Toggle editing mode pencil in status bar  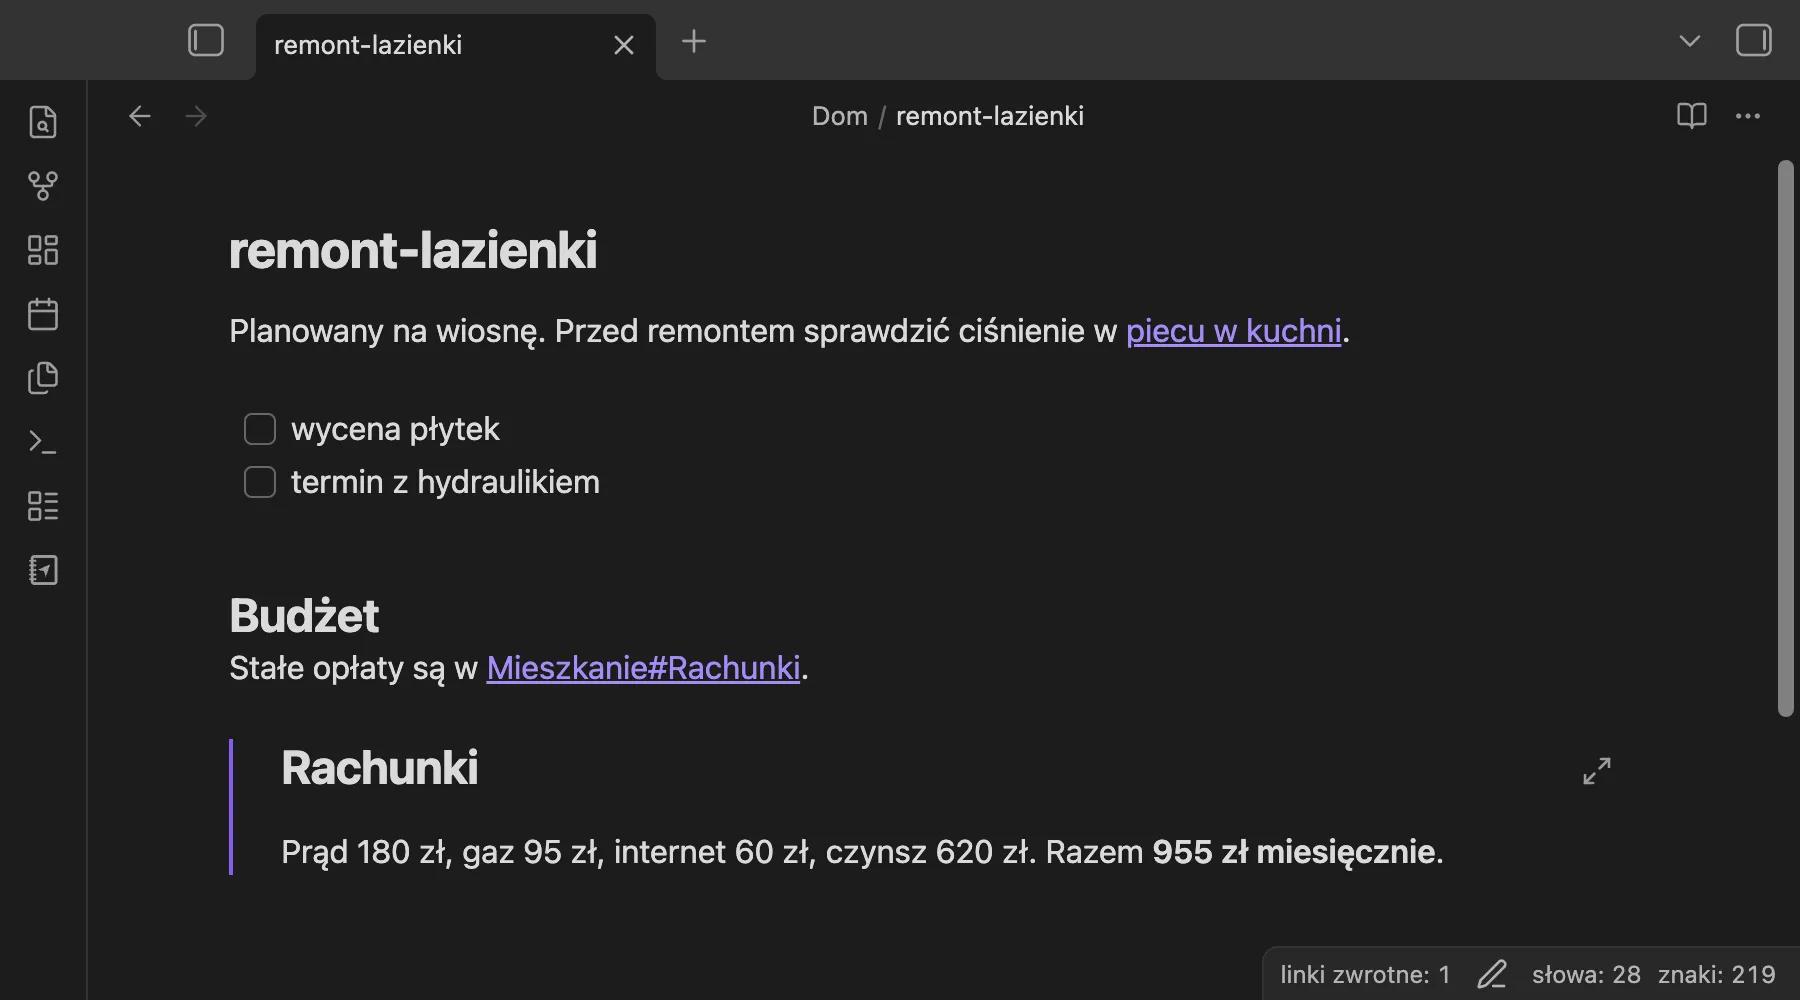click(x=1491, y=974)
